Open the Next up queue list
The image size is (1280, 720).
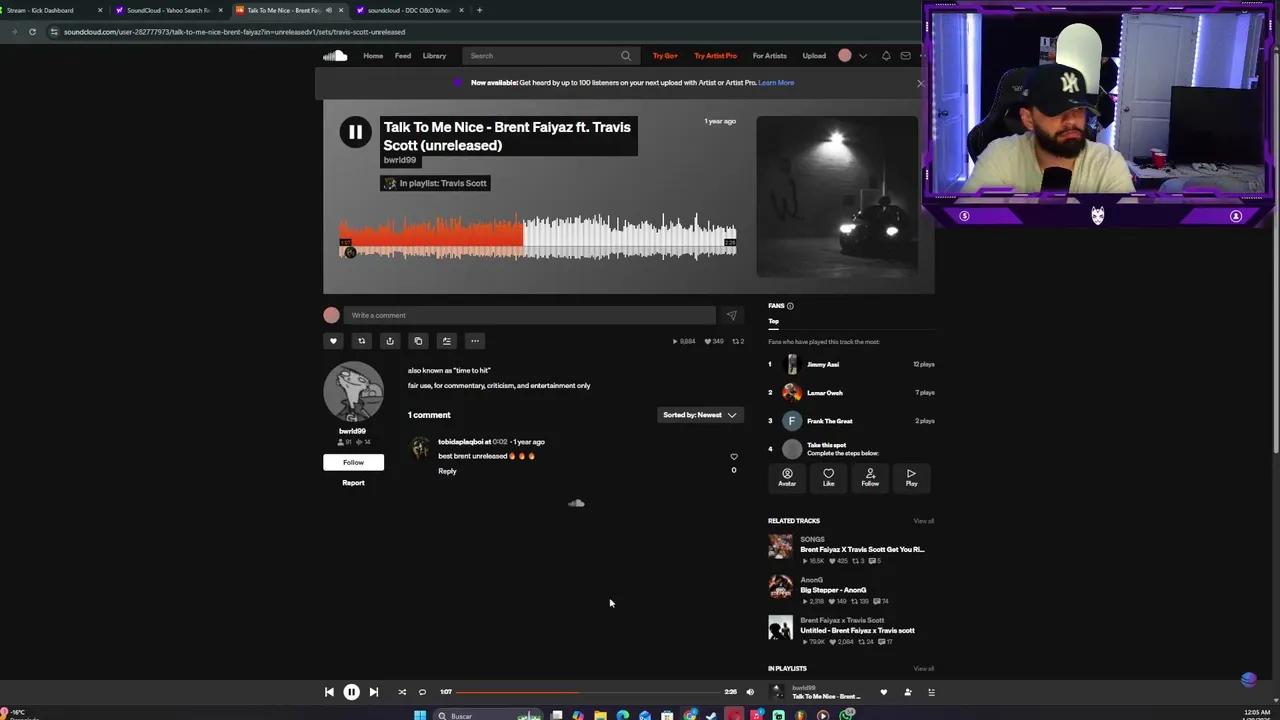(931, 692)
